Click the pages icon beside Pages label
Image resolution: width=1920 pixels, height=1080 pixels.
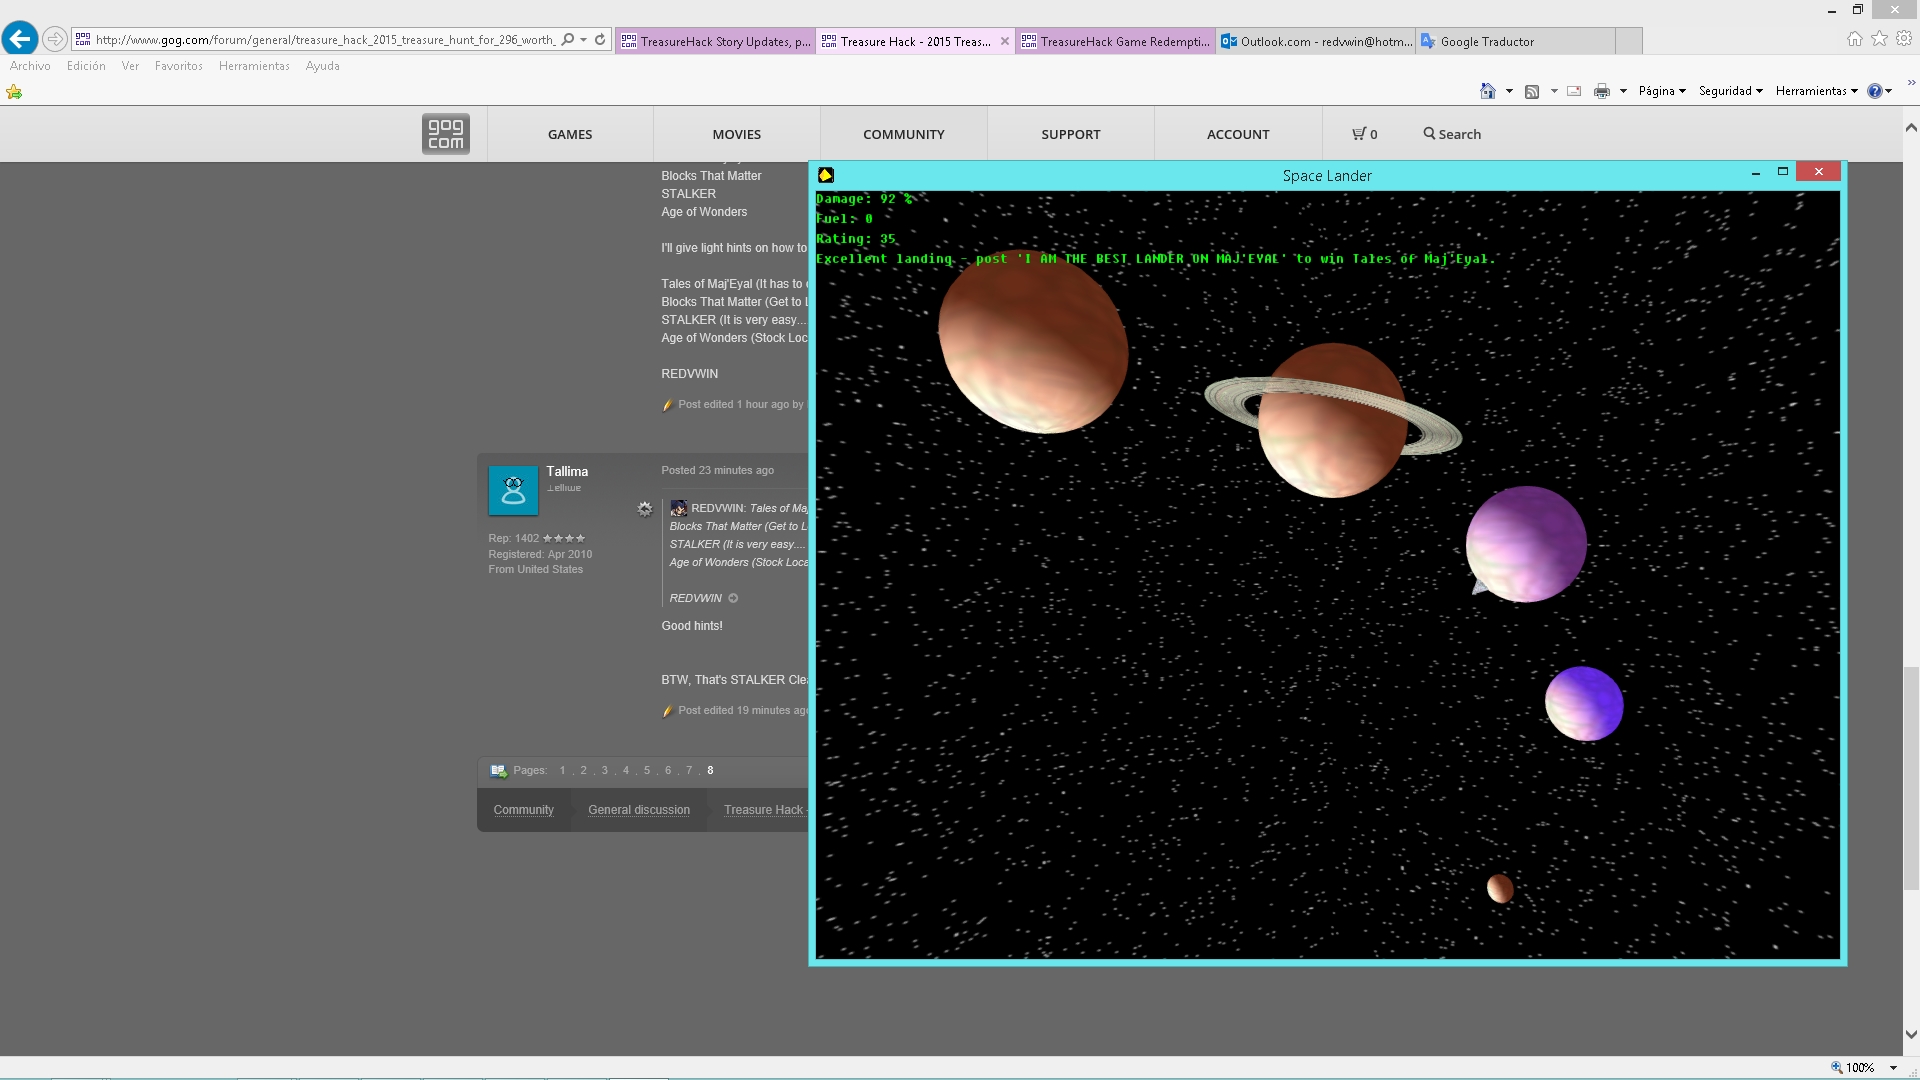pos(498,770)
